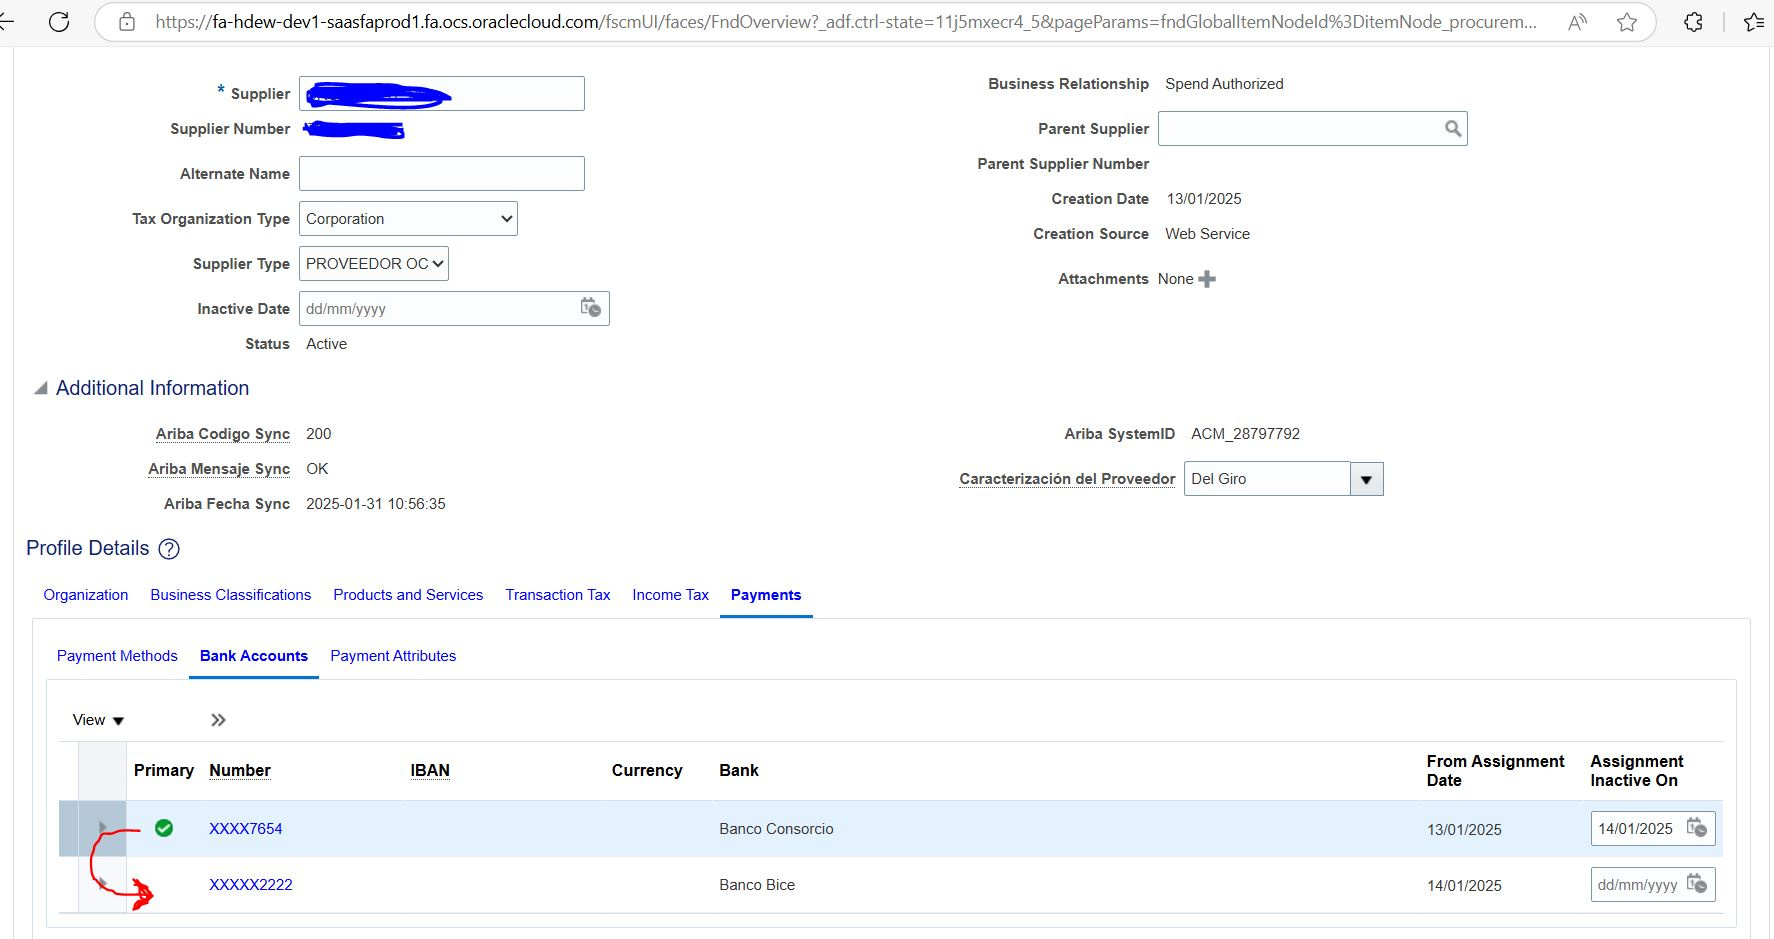Switch to the Income Tax tab
This screenshot has width=1774, height=939.
pos(670,595)
